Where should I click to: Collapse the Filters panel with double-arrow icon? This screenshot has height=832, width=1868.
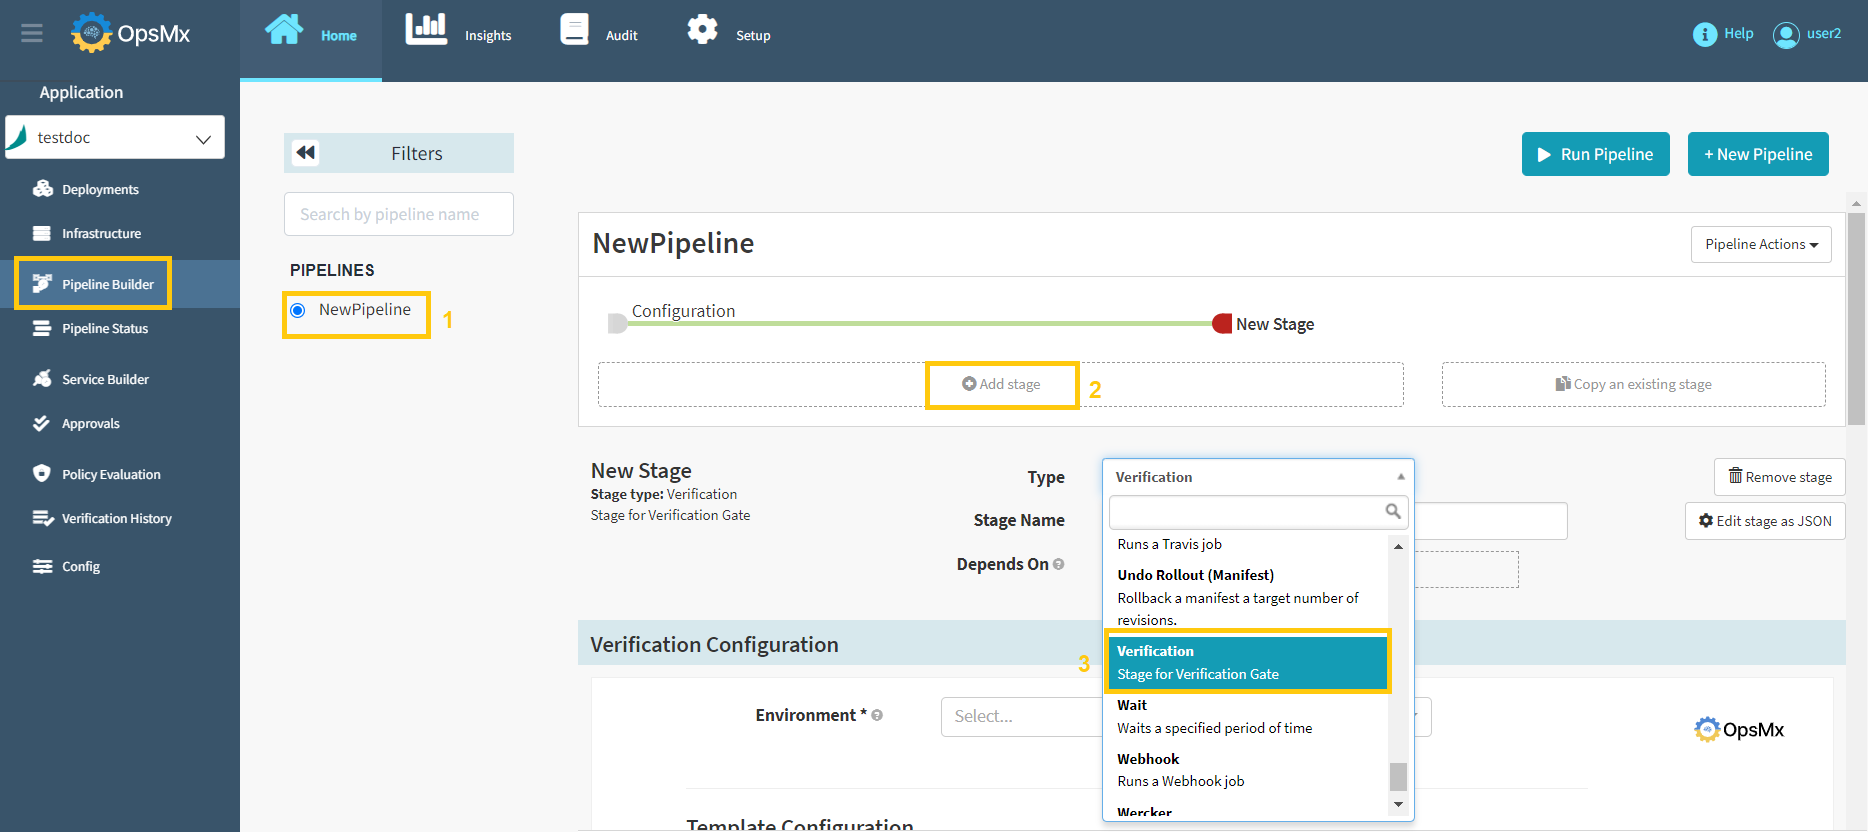point(306,153)
